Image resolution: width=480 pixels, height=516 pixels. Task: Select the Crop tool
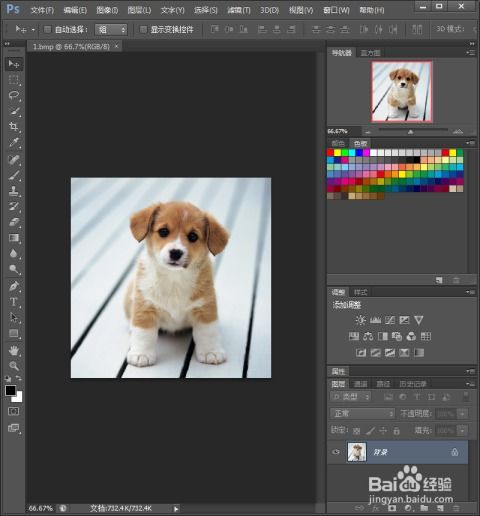(x=14, y=127)
